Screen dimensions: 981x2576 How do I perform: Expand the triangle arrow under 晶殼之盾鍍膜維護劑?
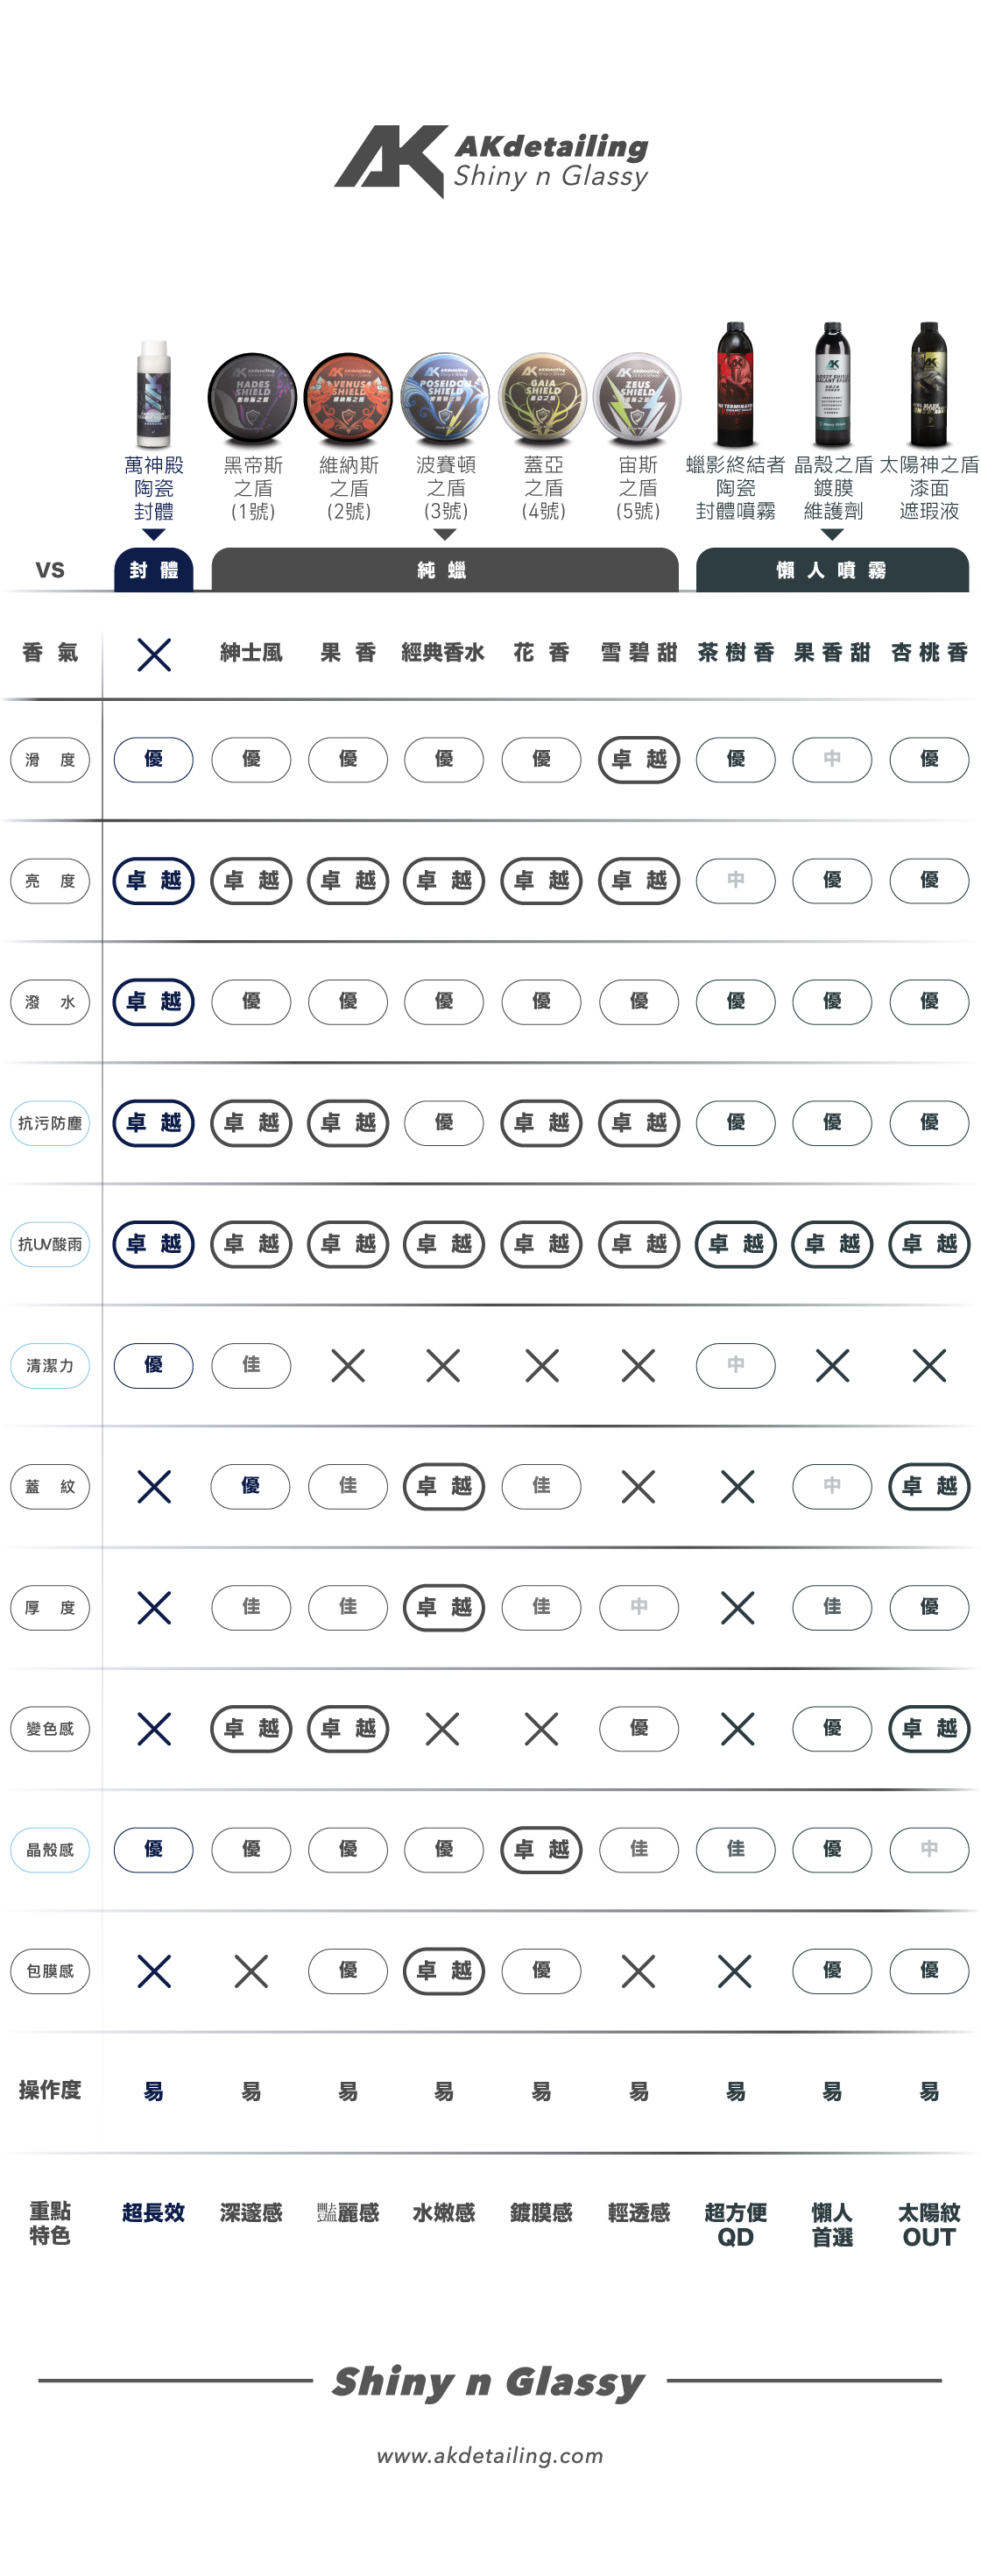(x=832, y=535)
